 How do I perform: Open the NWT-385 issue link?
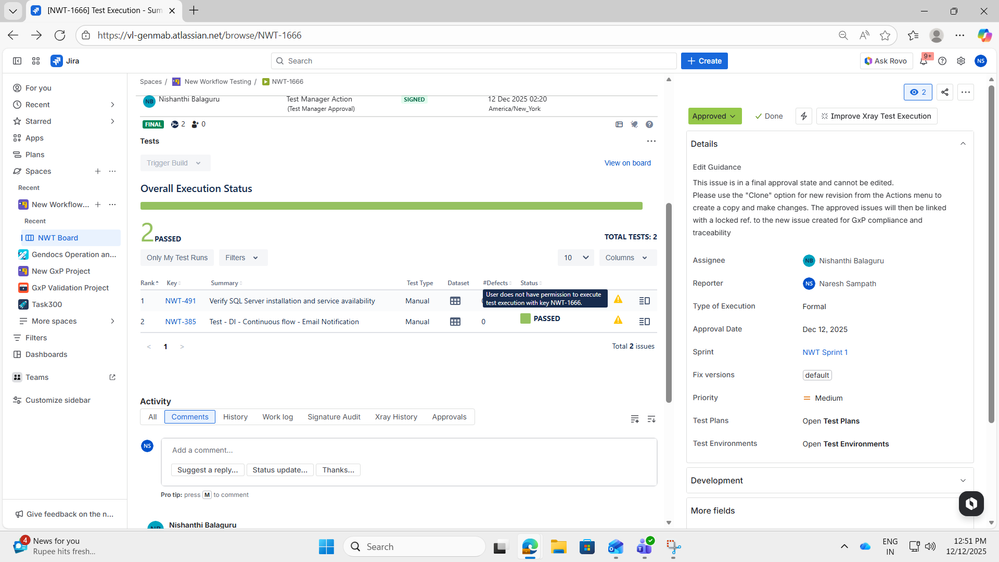tap(180, 322)
